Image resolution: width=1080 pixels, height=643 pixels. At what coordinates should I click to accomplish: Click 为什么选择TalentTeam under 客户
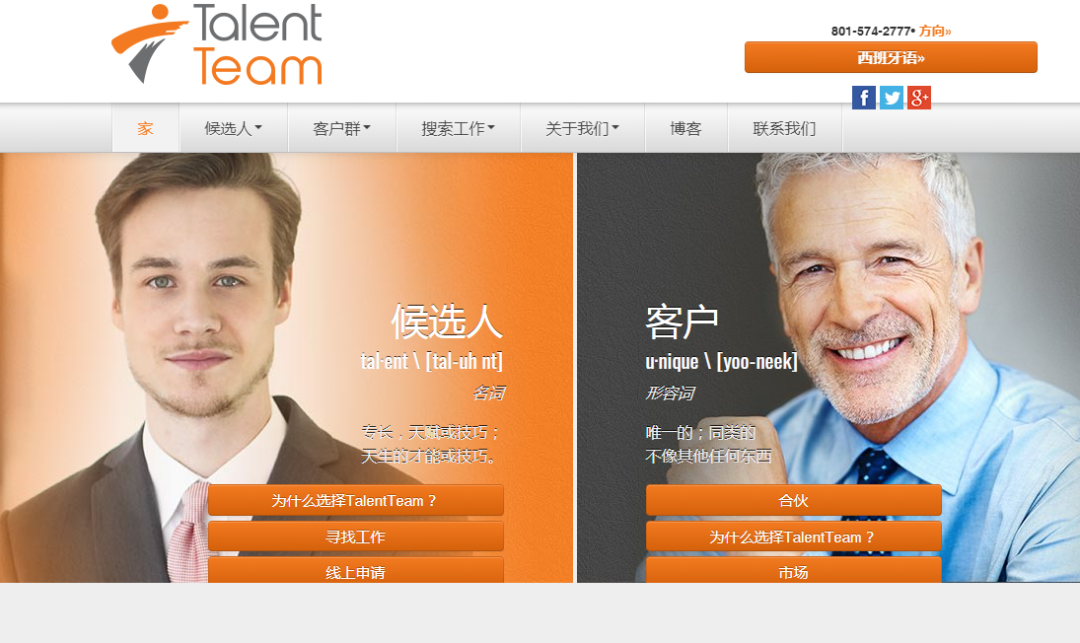pos(793,536)
